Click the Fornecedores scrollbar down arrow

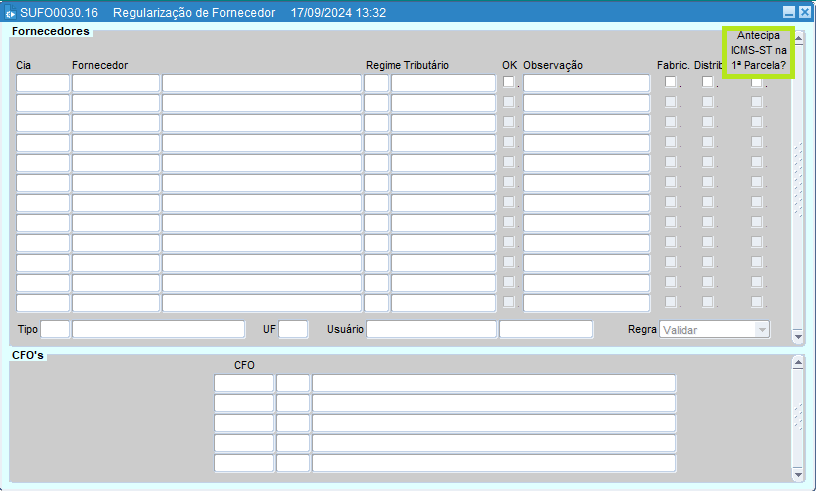(x=798, y=337)
